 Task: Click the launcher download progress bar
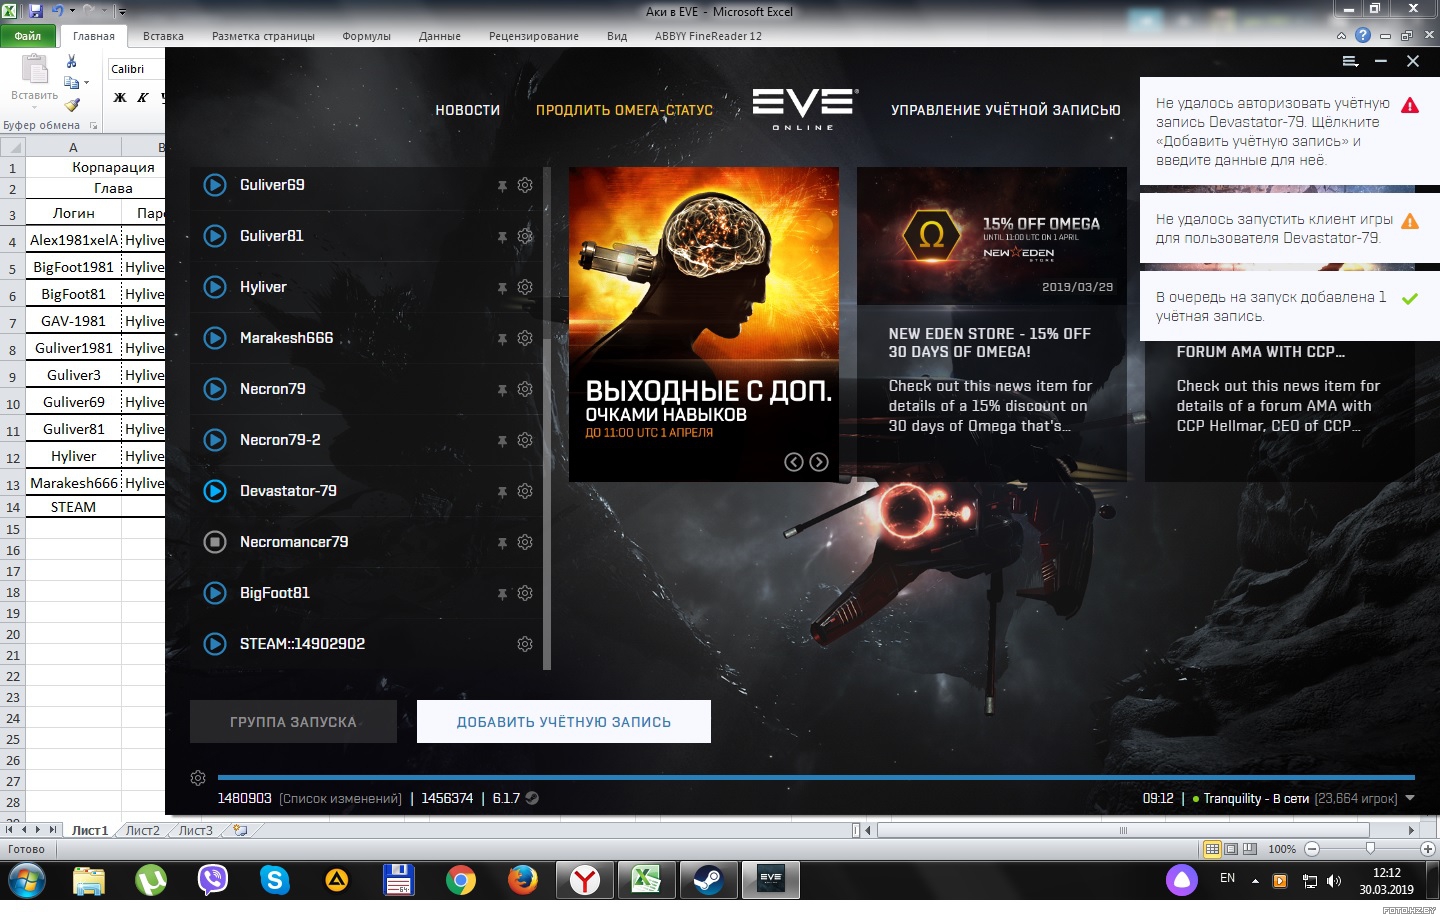[816, 777]
